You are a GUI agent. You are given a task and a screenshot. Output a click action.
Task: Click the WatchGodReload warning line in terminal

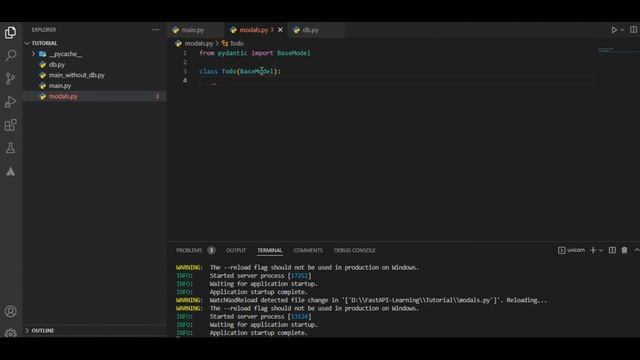[x=361, y=300]
